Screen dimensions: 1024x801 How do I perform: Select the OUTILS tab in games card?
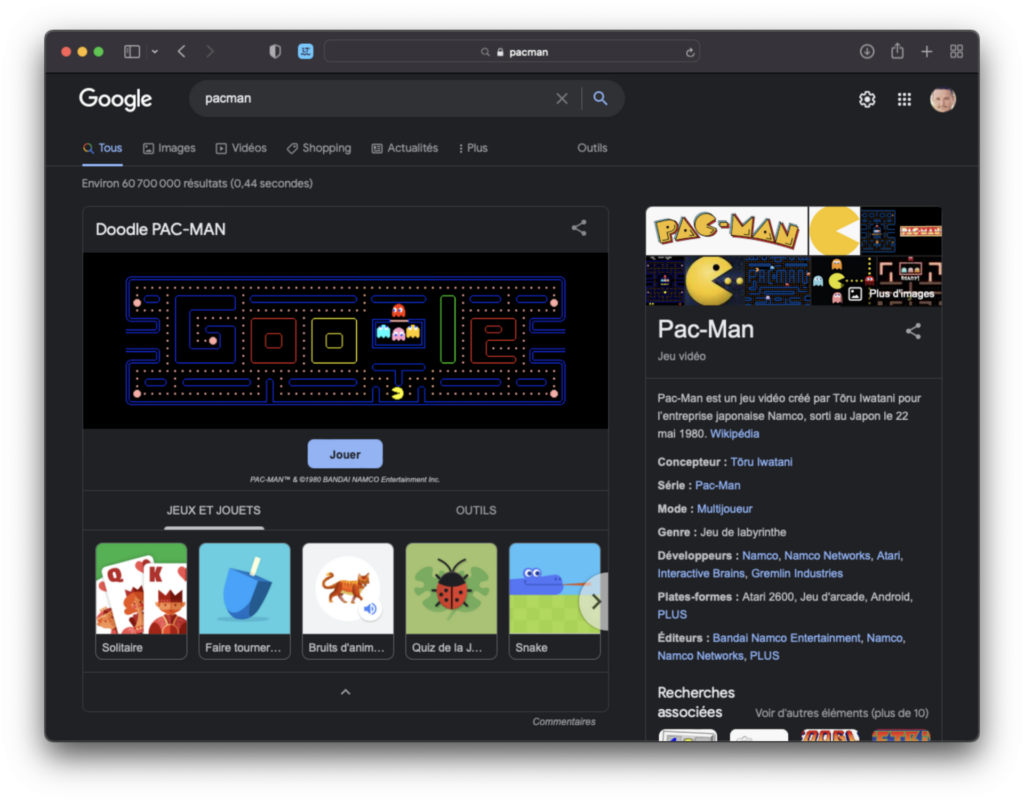pyautogui.click(x=476, y=510)
